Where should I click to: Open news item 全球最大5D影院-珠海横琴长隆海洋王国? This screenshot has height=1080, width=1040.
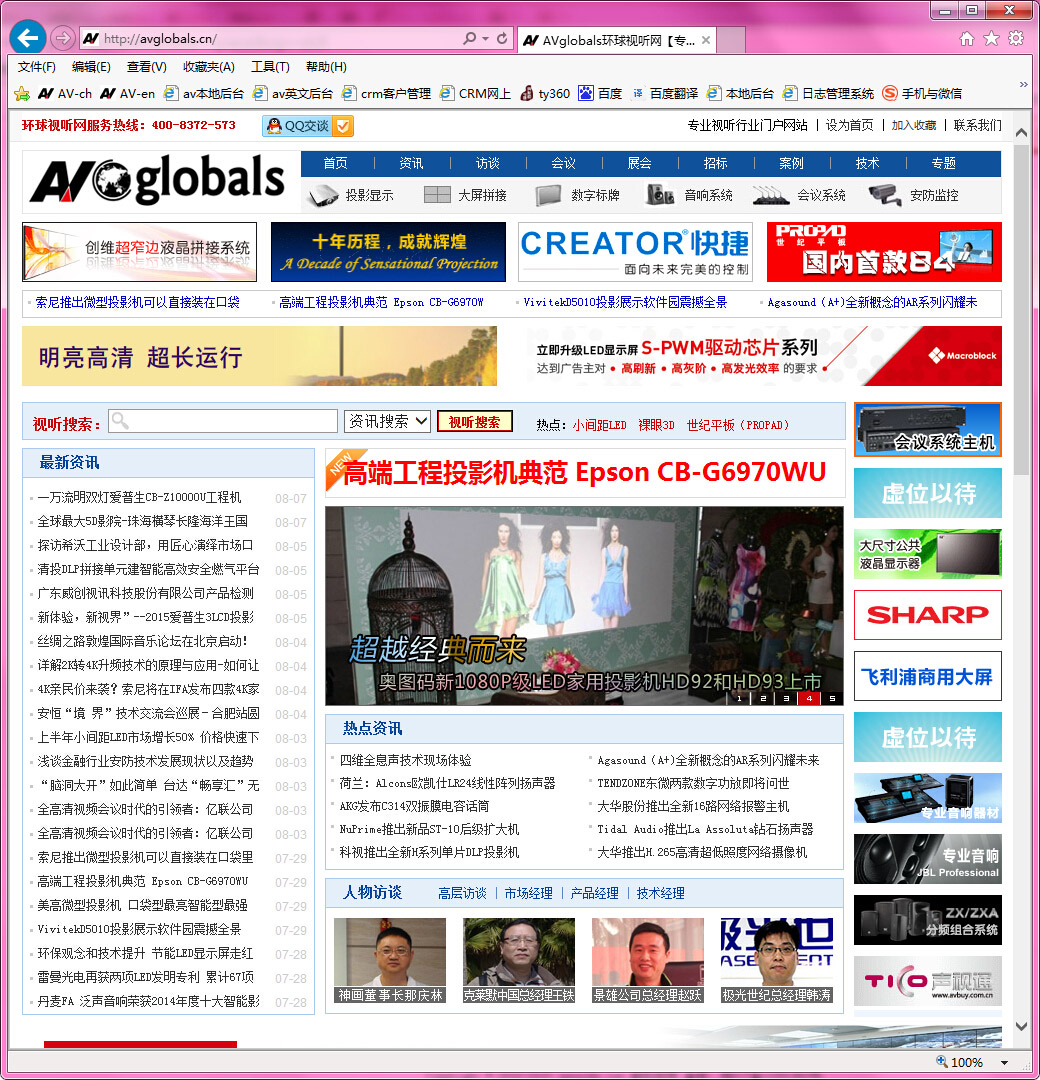pos(143,521)
